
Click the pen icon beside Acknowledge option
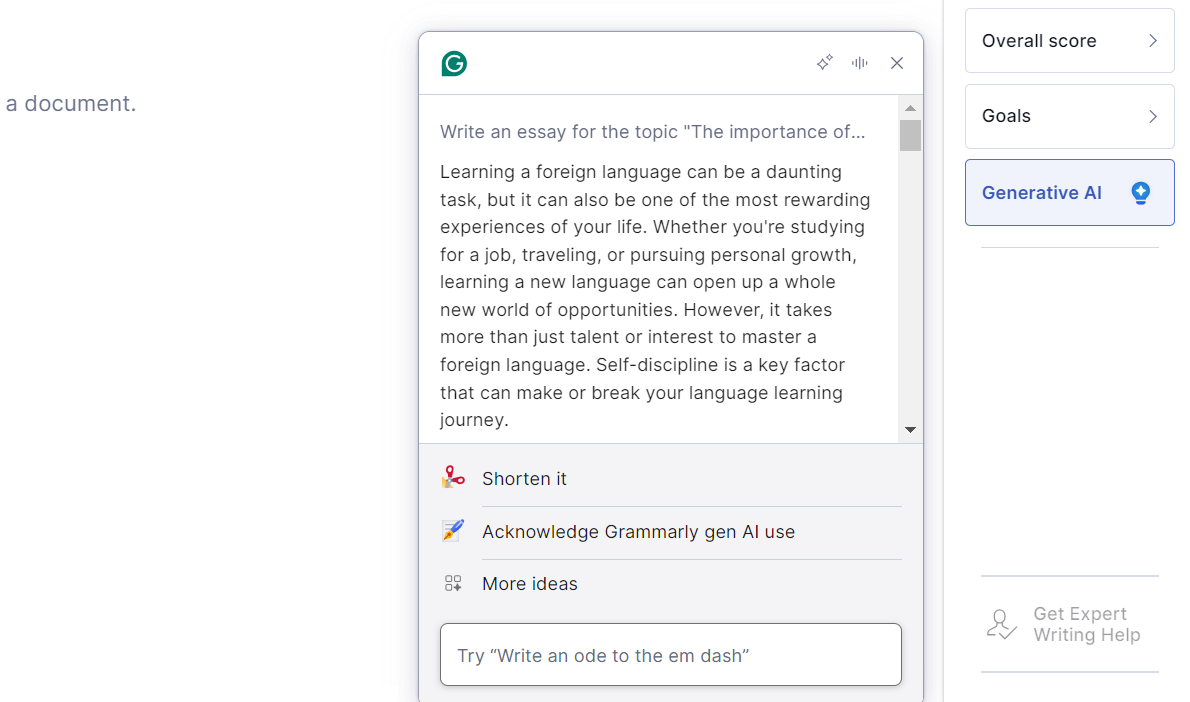(453, 531)
